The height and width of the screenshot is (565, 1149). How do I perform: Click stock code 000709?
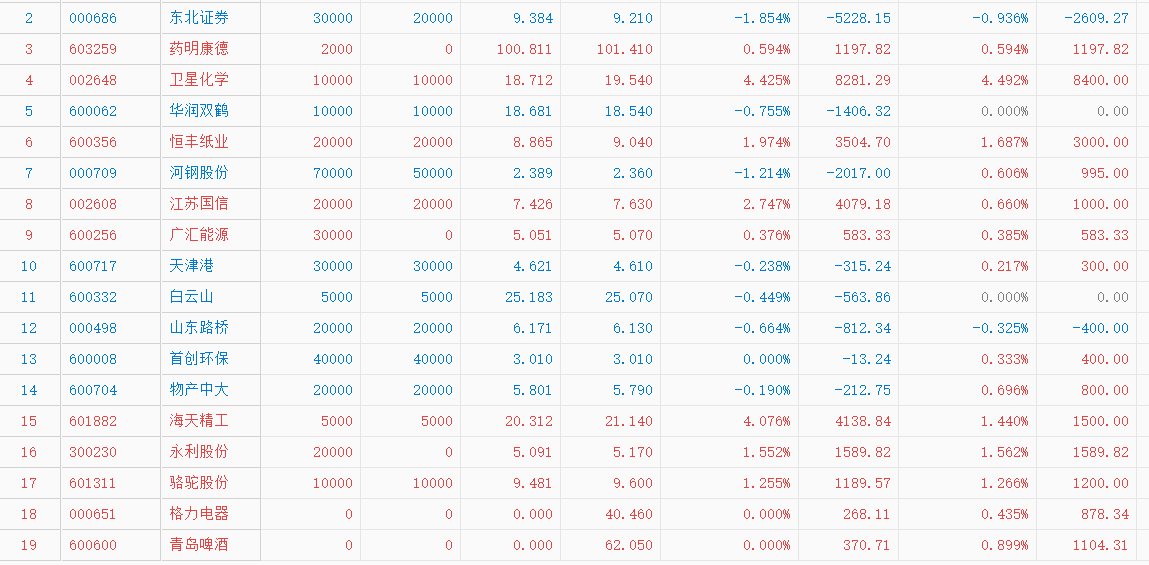click(x=93, y=173)
